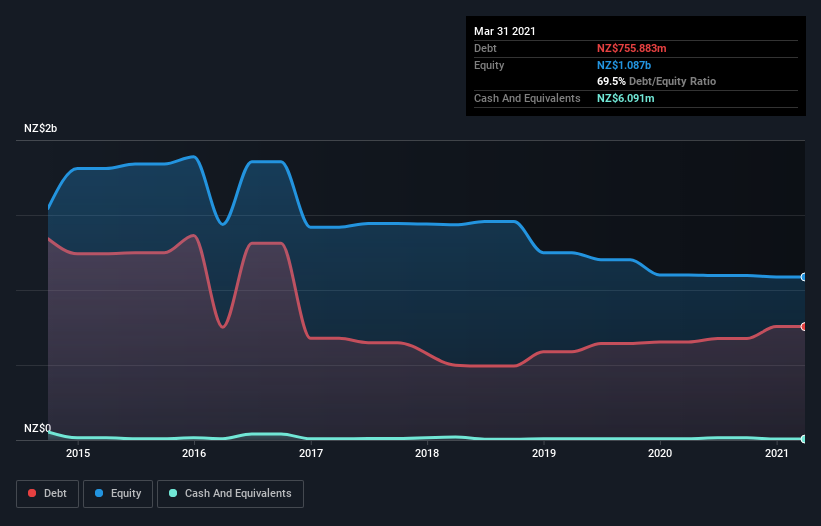Click the NZ$1.087b equity value

624,65
